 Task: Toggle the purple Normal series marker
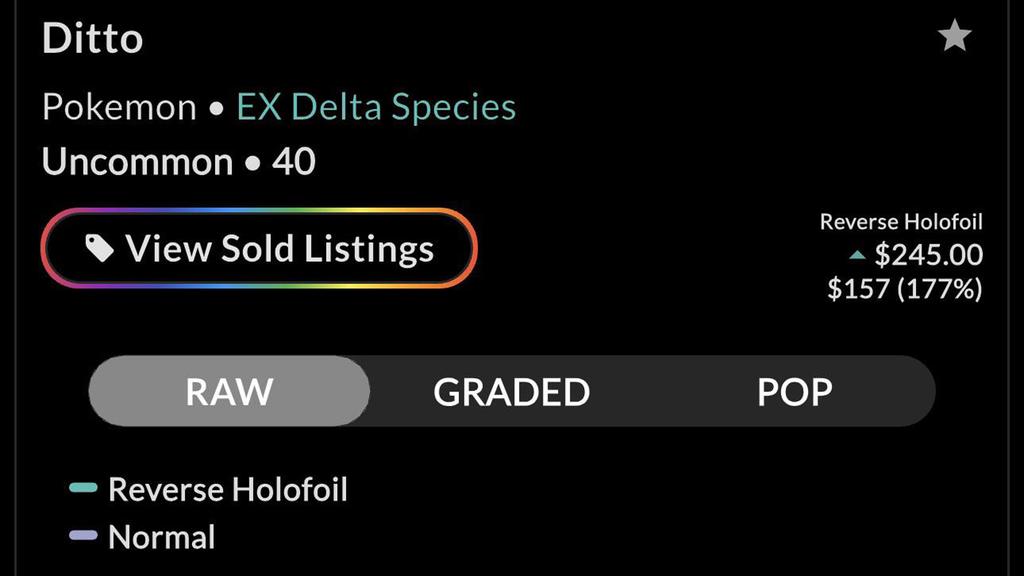pyautogui.click(x=84, y=536)
